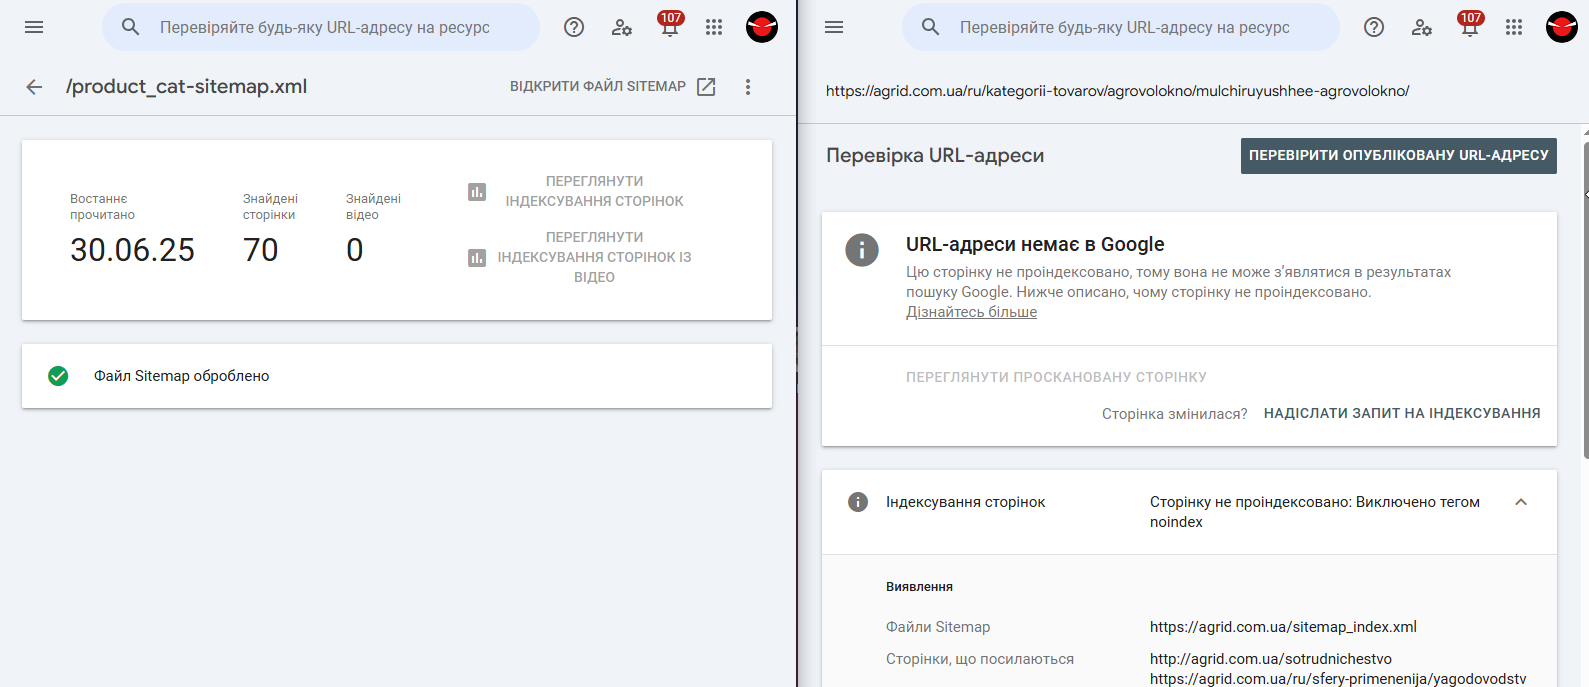The width and height of the screenshot is (1589, 687).
Task: Open three-dot more options menu for sitemap
Action: coord(748,87)
